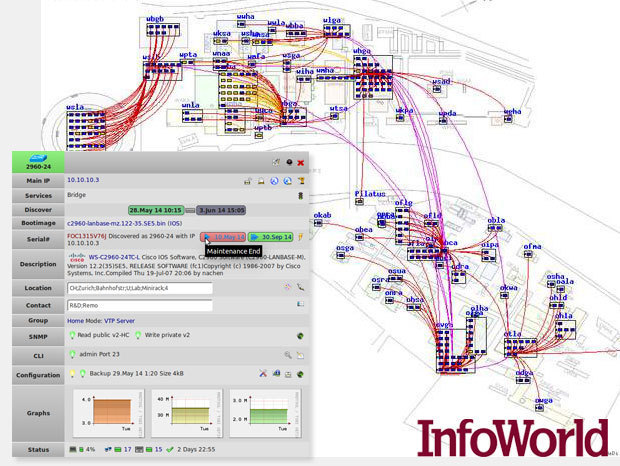Click the bulb beside Write private v2

click(x=137, y=336)
